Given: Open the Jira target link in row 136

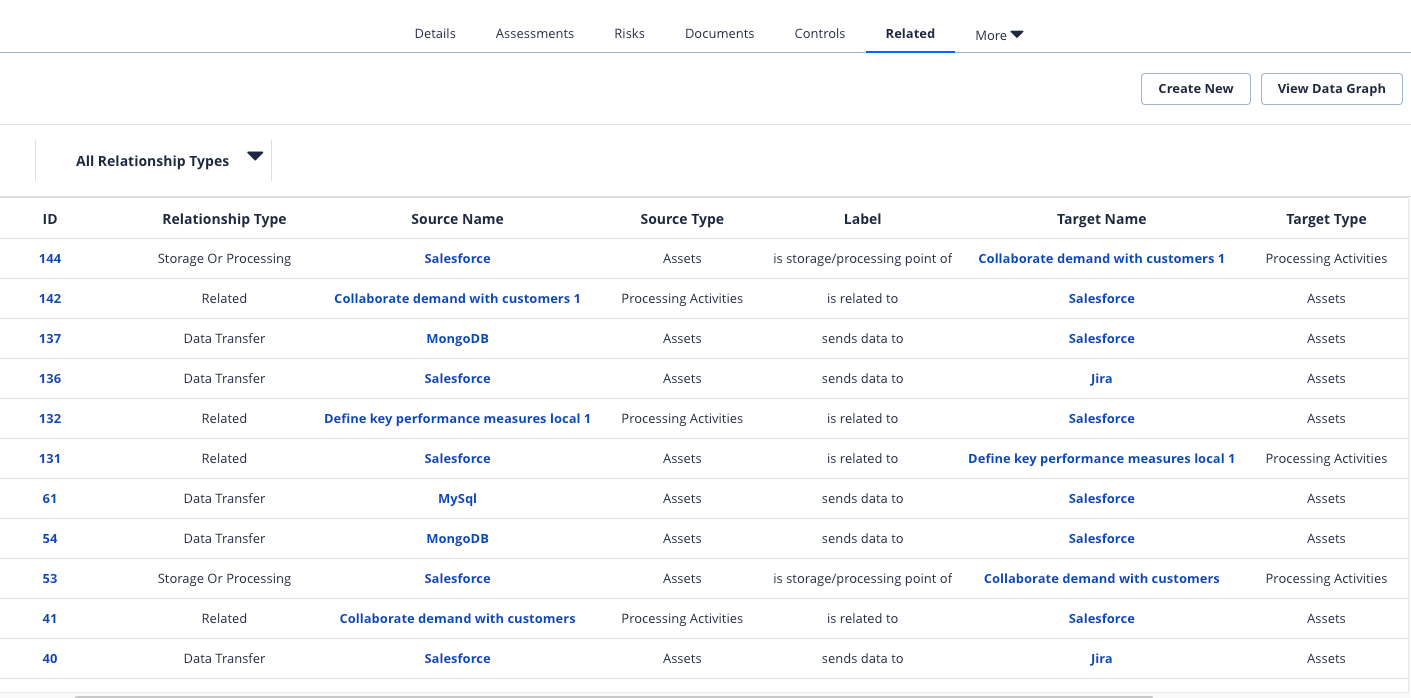Looking at the screenshot, I should [1101, 378].
